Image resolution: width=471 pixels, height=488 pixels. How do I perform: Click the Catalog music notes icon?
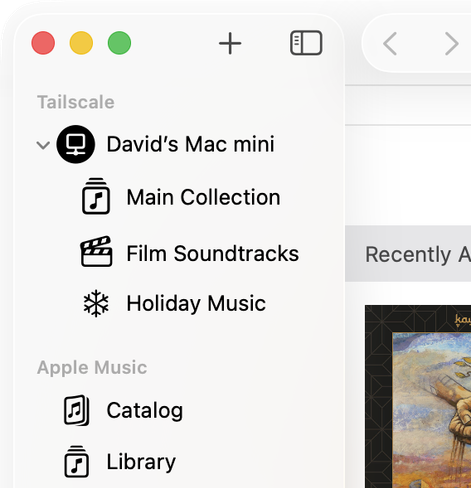tap(77, 410)
